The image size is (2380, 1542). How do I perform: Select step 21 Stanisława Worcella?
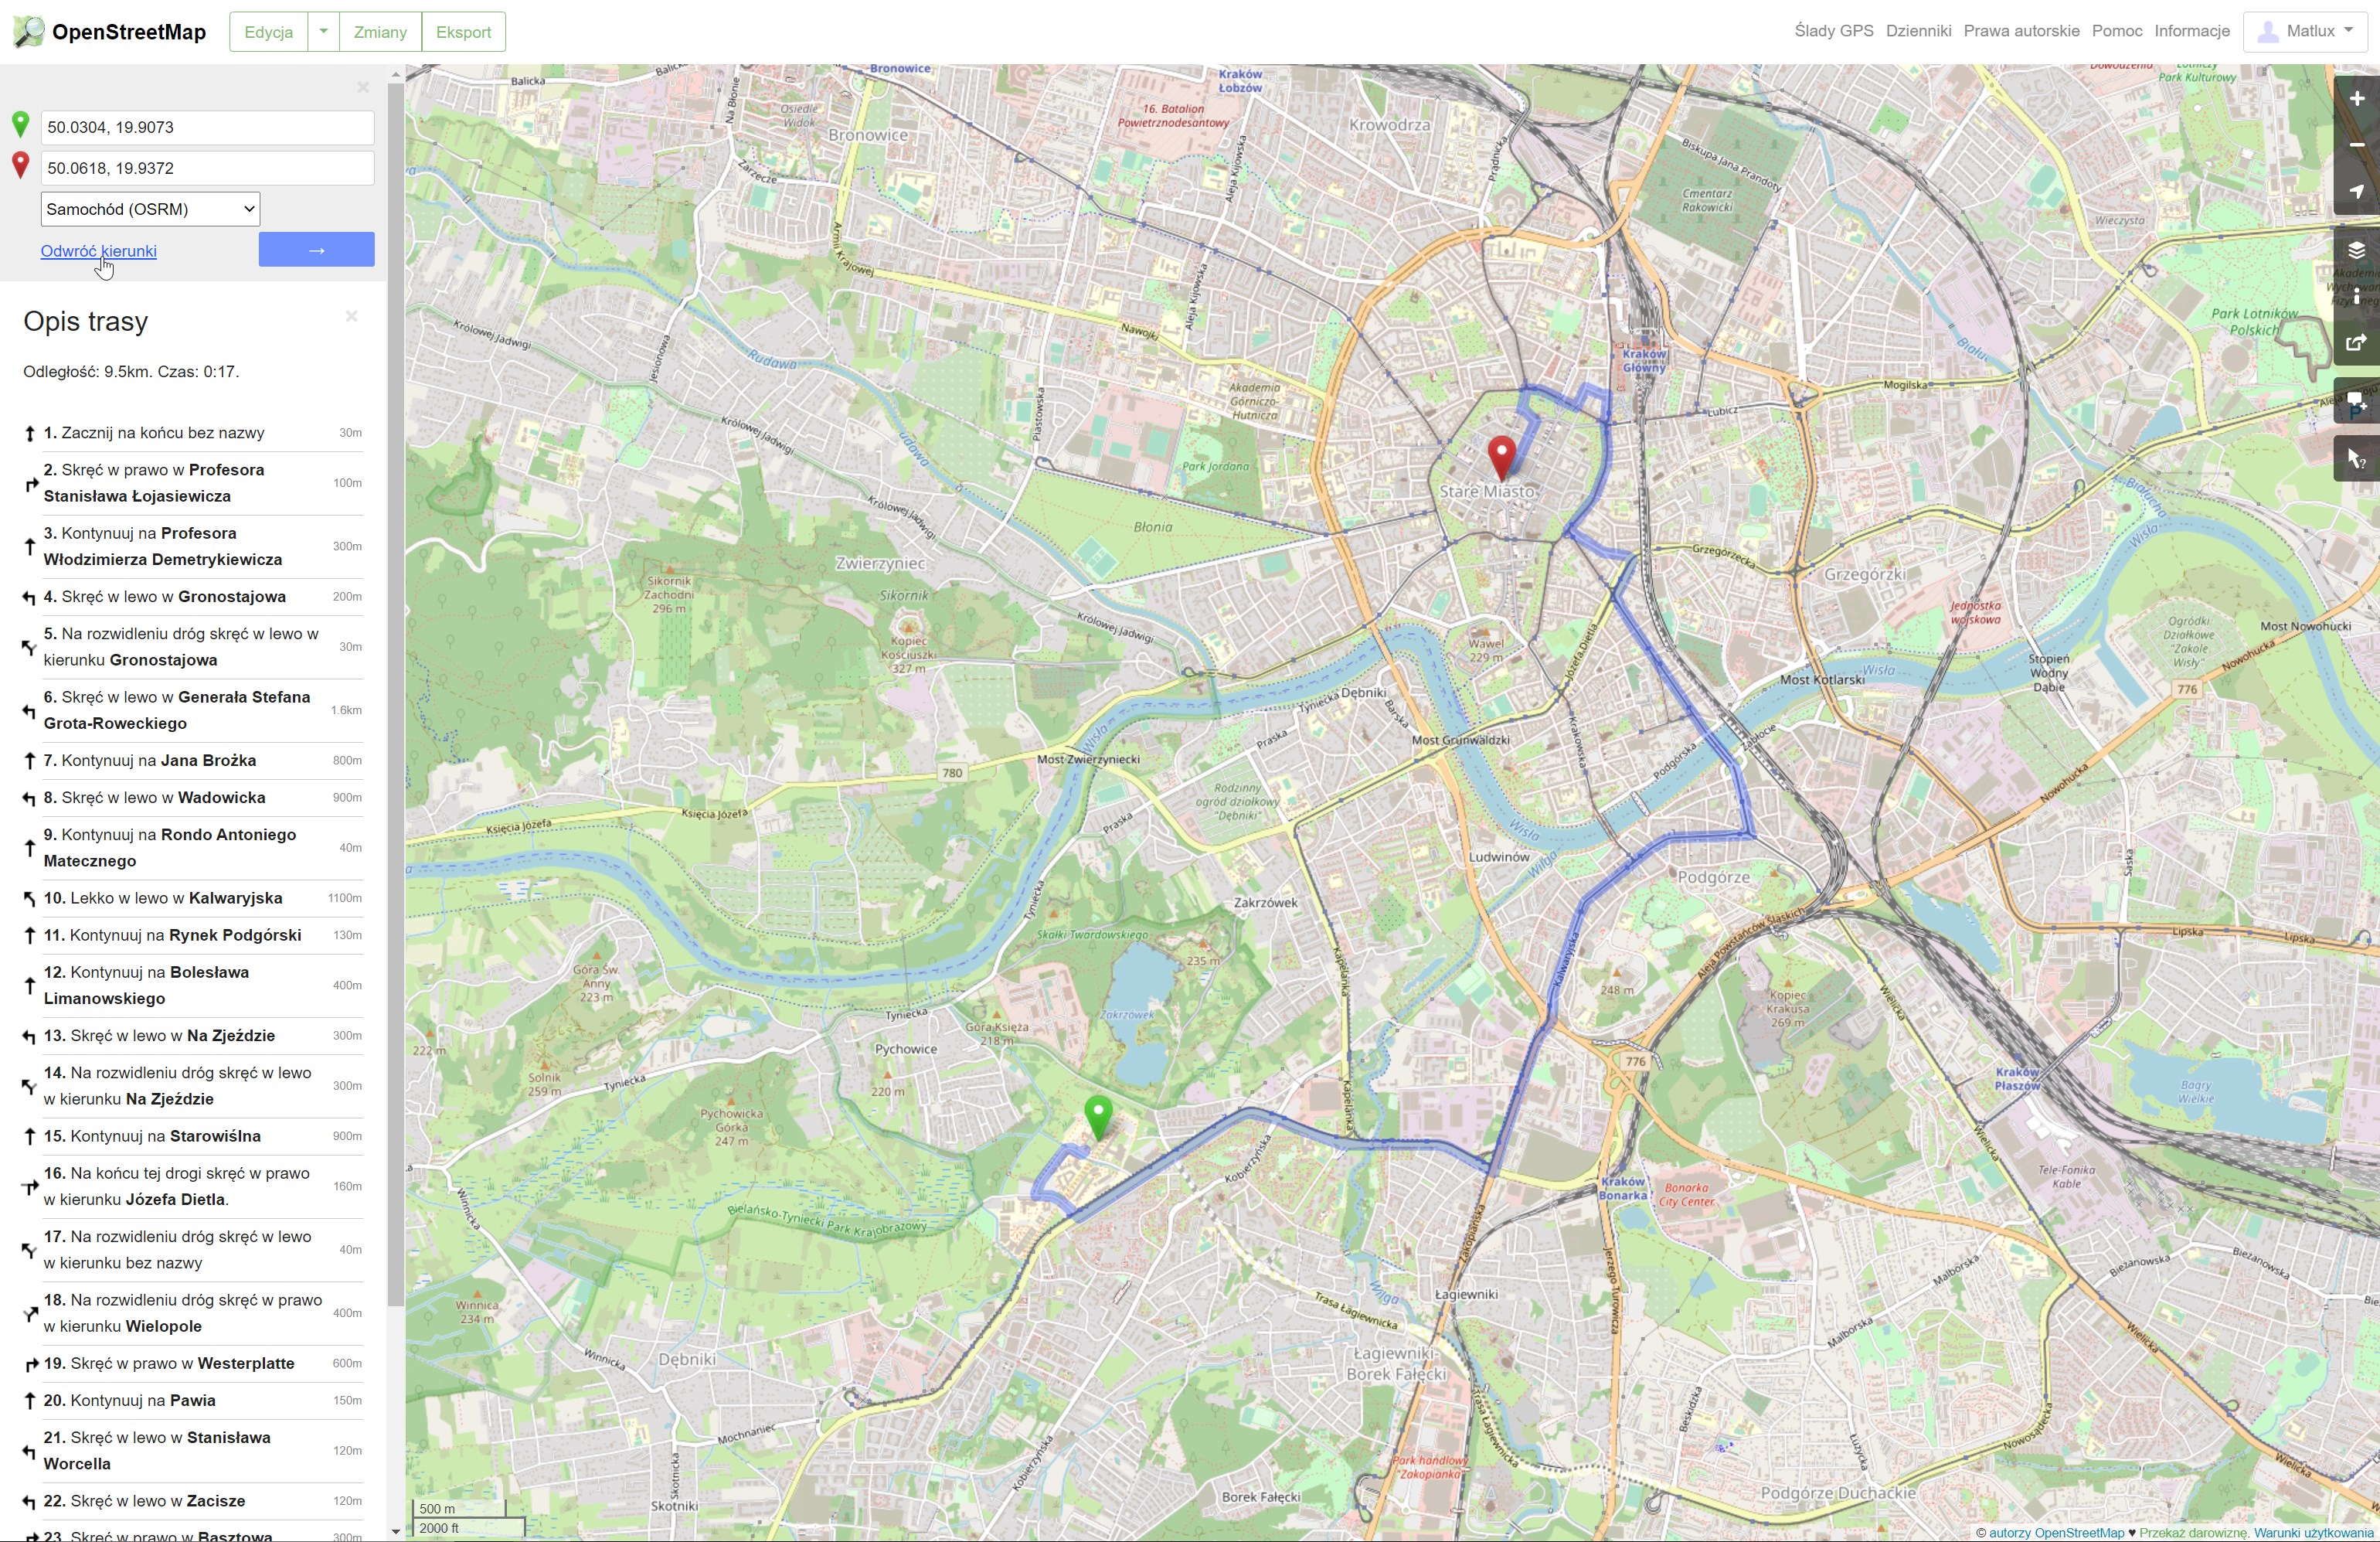click(192, 1451)
